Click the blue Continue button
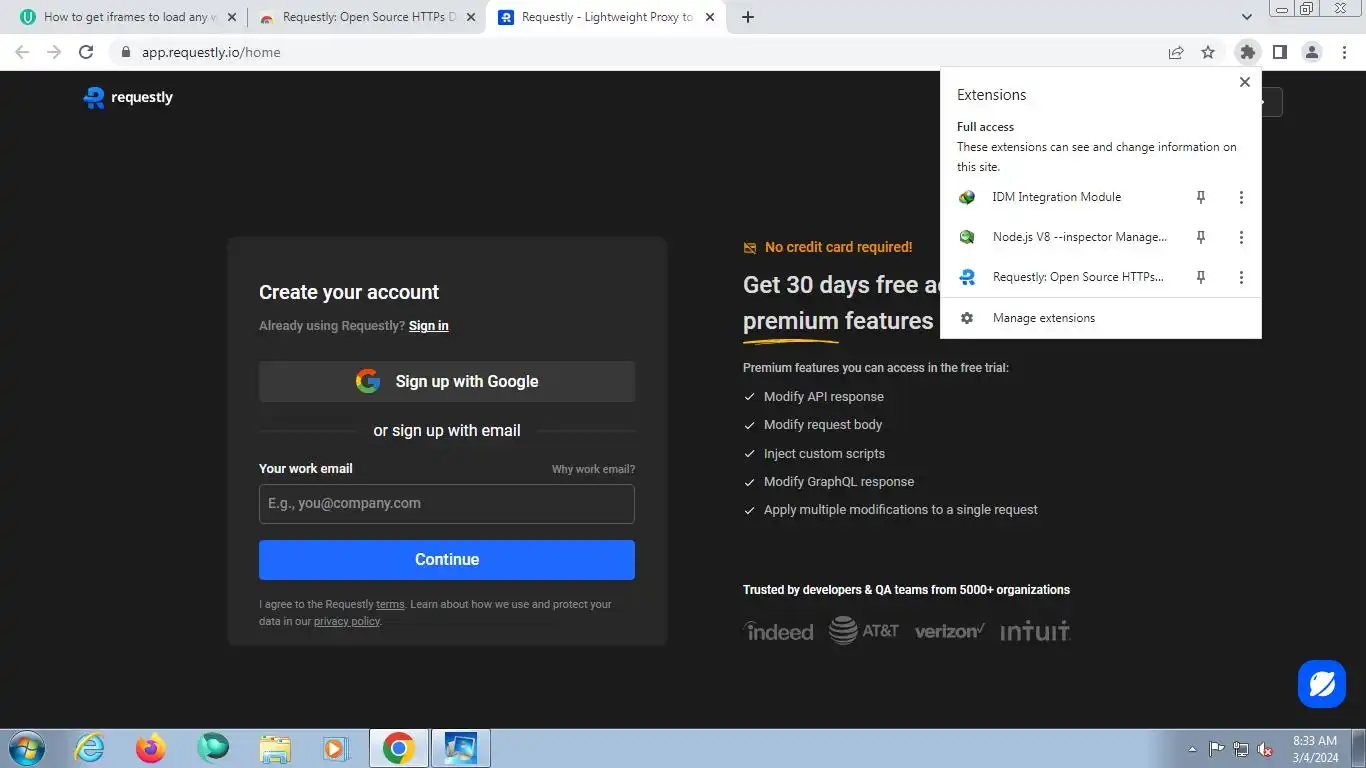 coord(447,560)
